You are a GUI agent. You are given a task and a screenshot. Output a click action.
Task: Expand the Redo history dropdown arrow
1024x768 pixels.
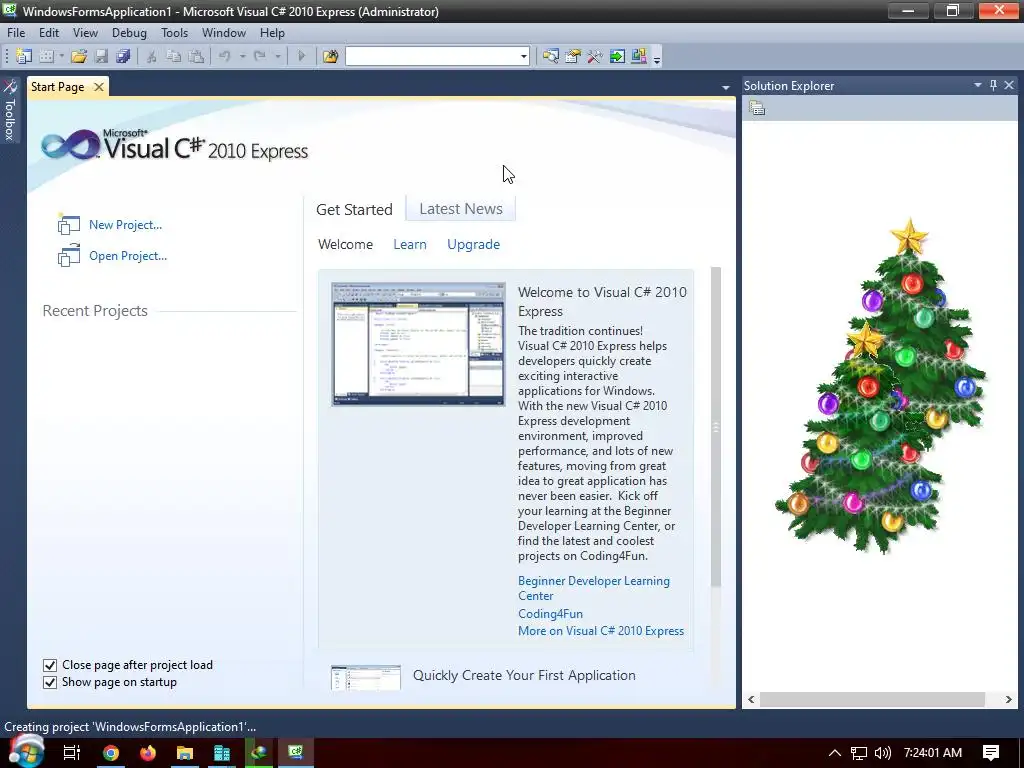(x=278, y=57)
